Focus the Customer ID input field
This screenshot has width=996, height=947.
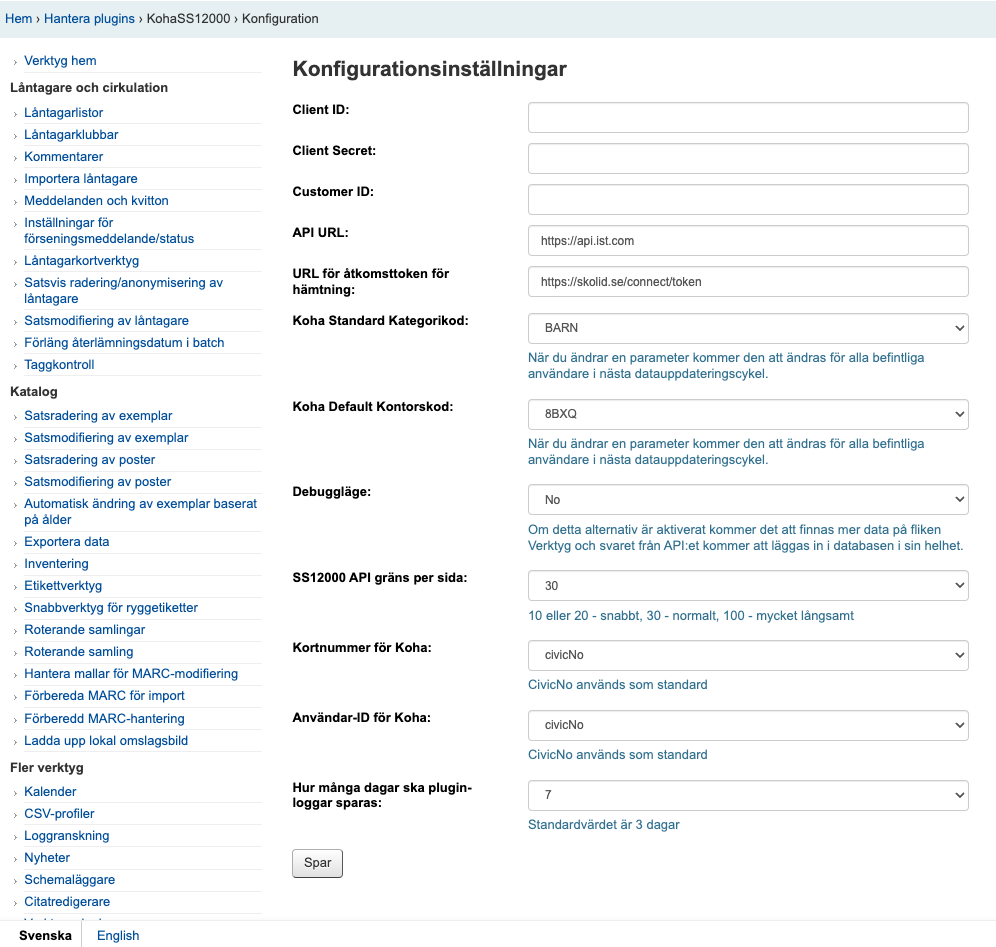(x=748, y=199)
